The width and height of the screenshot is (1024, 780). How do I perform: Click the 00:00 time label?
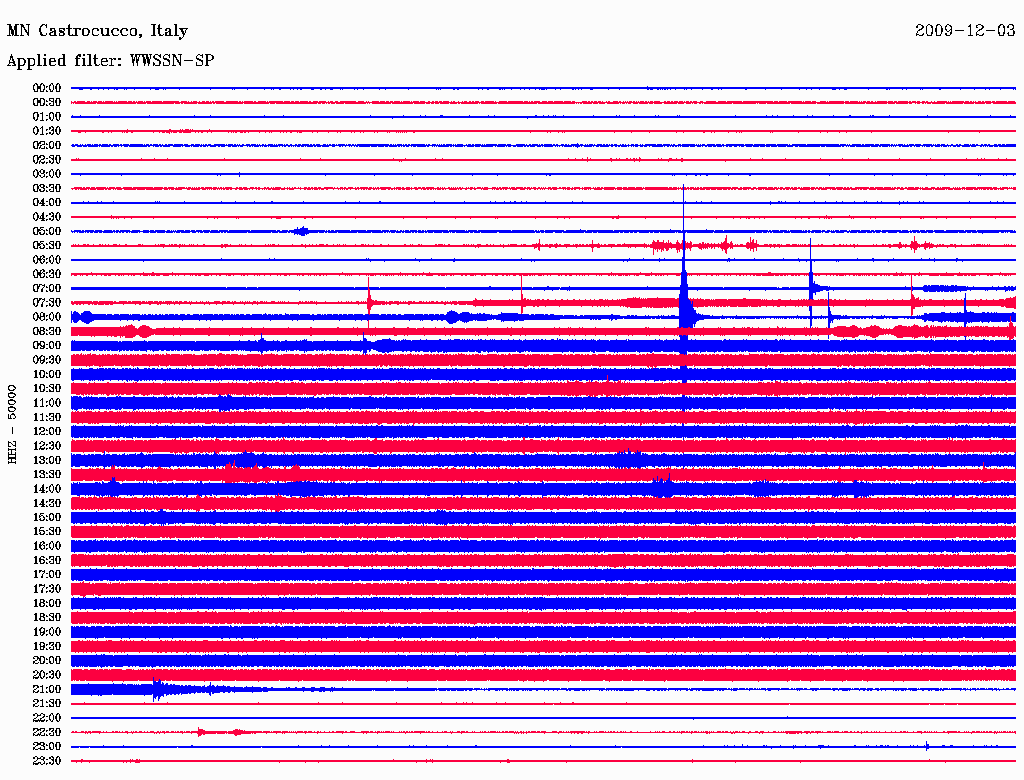point(47,88)
